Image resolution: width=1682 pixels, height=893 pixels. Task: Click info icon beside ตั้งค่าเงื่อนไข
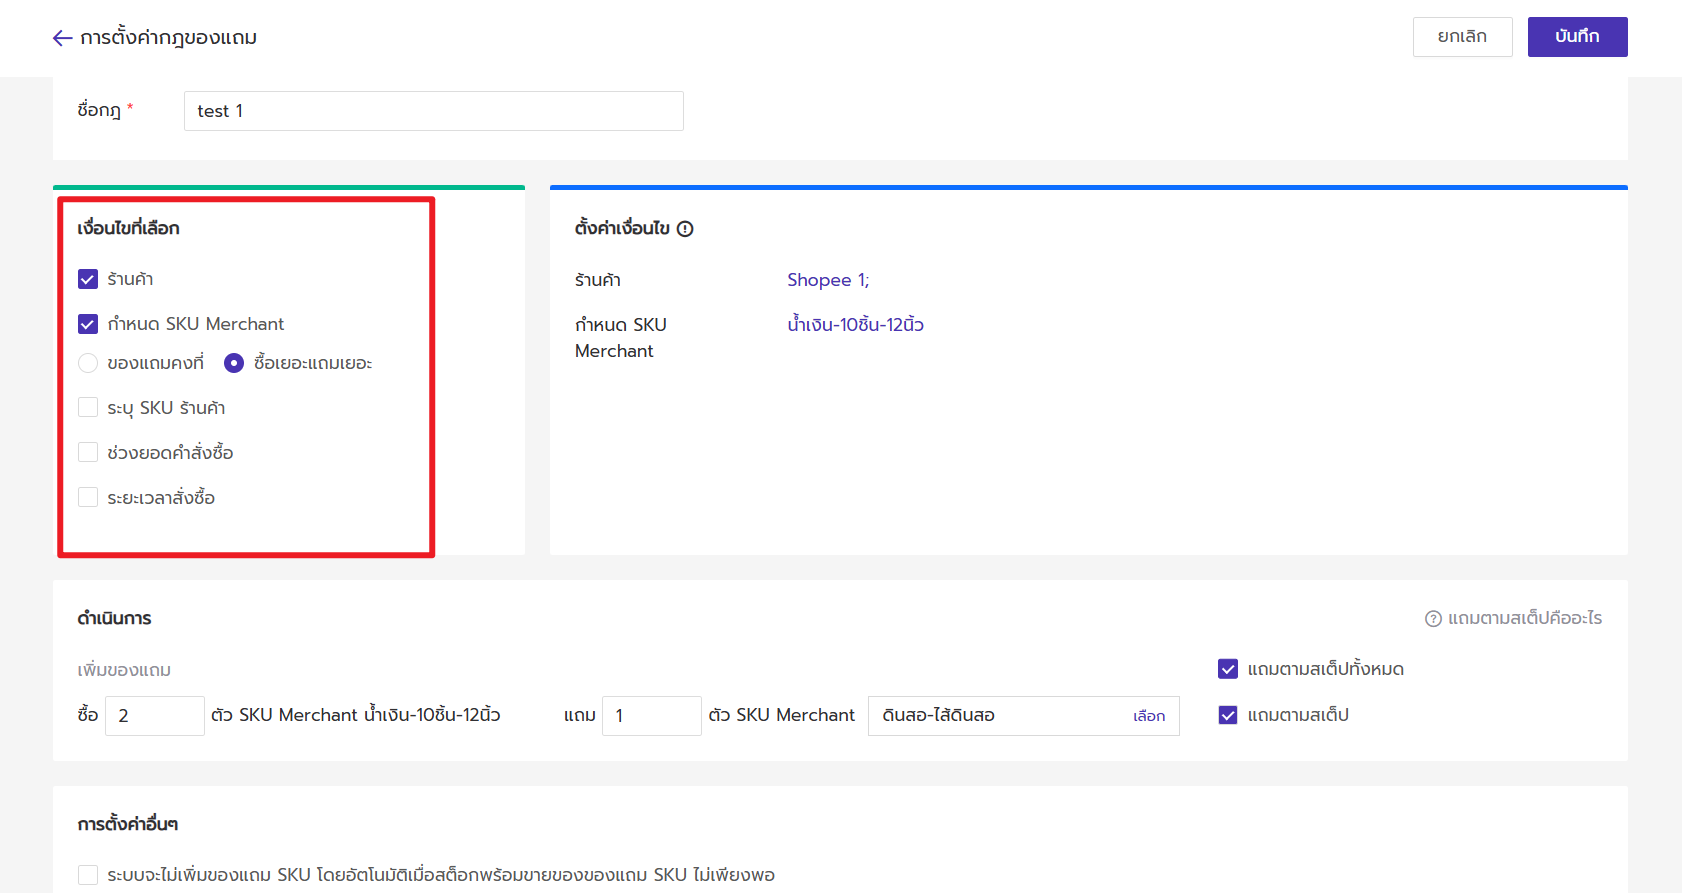(685, 229)
